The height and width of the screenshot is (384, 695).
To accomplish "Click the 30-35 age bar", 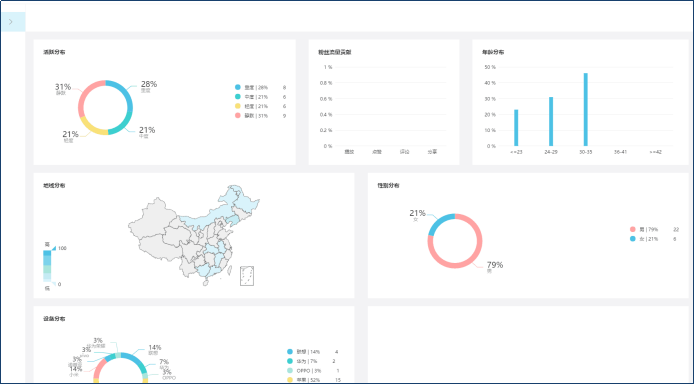I will pos(586,110).
